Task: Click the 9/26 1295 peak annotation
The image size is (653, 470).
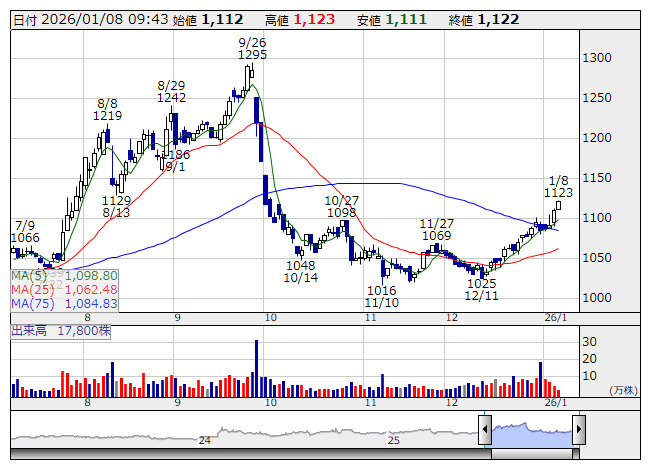Action: (252, 48)
